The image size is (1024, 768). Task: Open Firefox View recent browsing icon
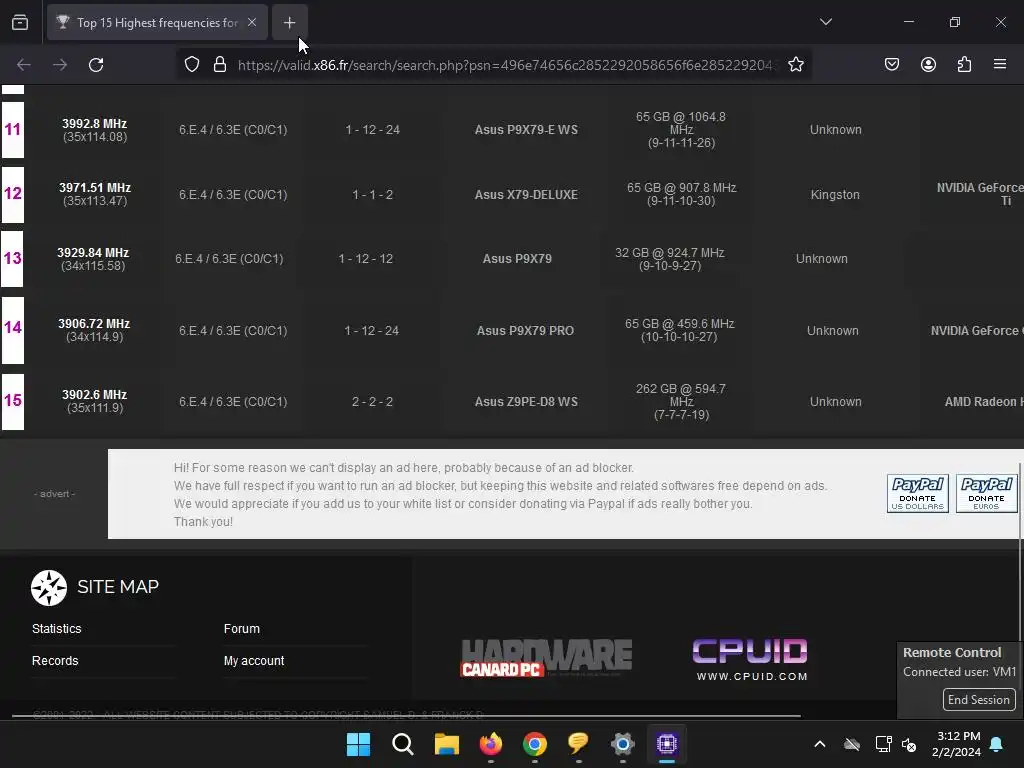[x=20, y=22]
